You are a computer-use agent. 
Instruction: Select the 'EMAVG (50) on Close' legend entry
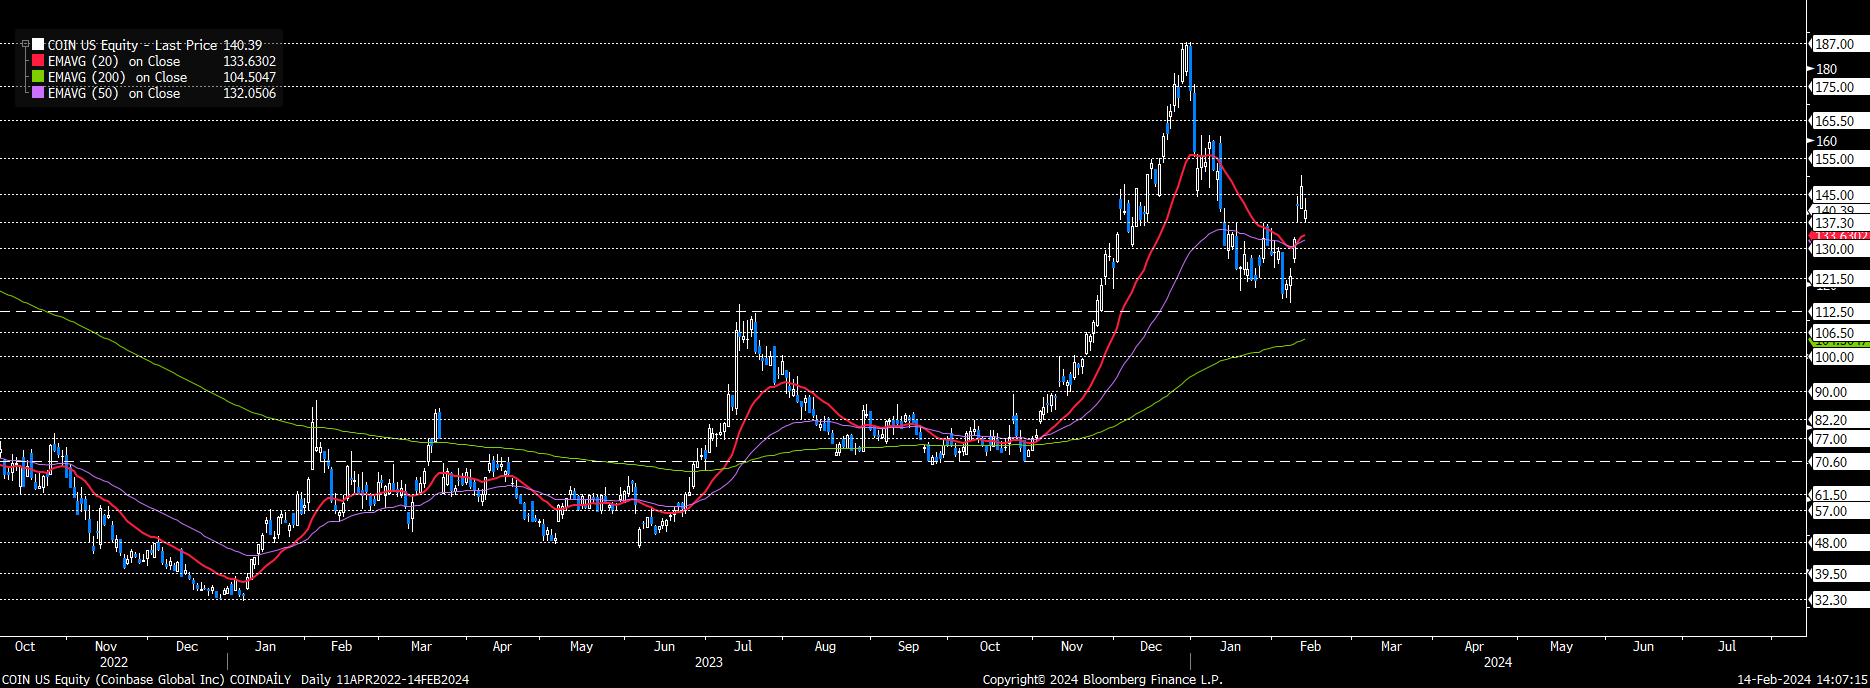pos(114,93)
